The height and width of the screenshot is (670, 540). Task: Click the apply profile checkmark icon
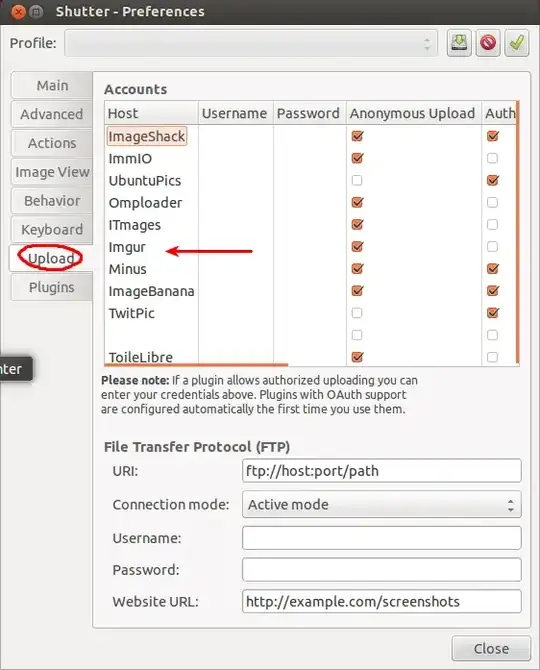click(517, 43)
